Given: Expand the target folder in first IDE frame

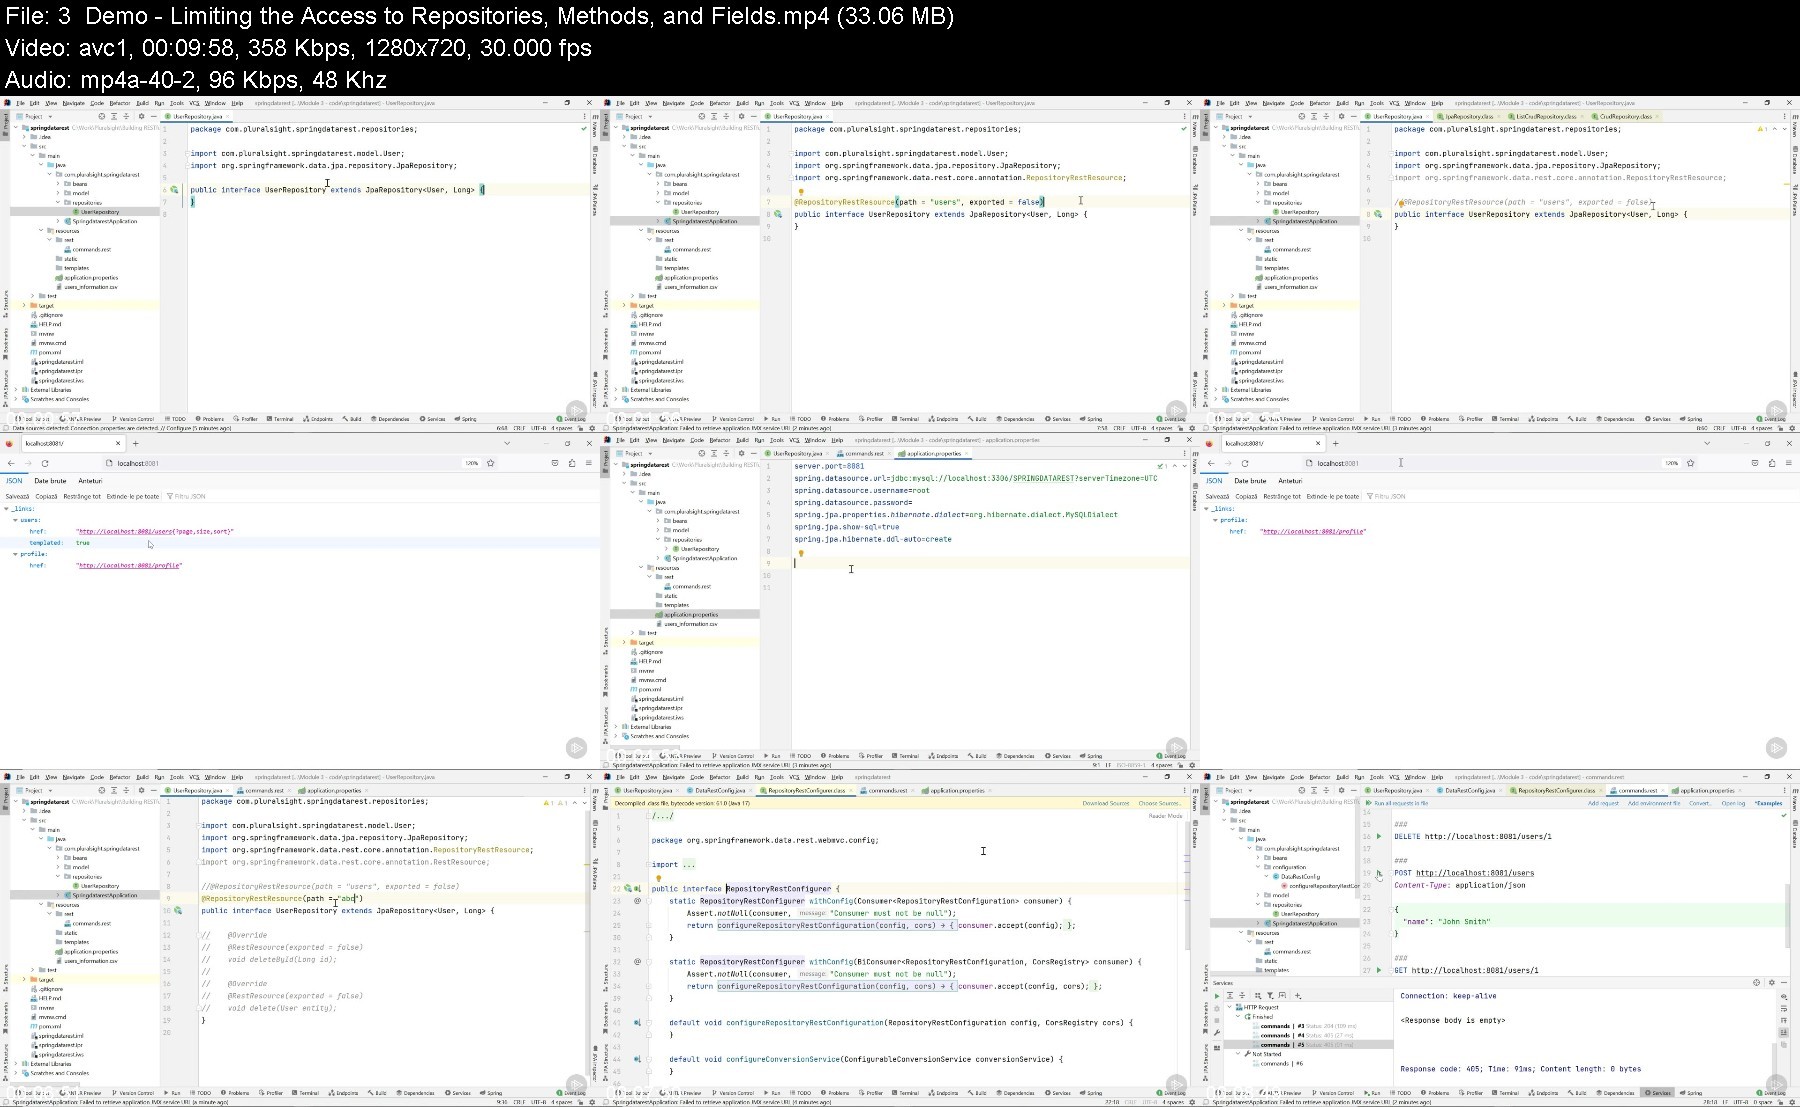Looking at the screenshot, I should (24, 306).
